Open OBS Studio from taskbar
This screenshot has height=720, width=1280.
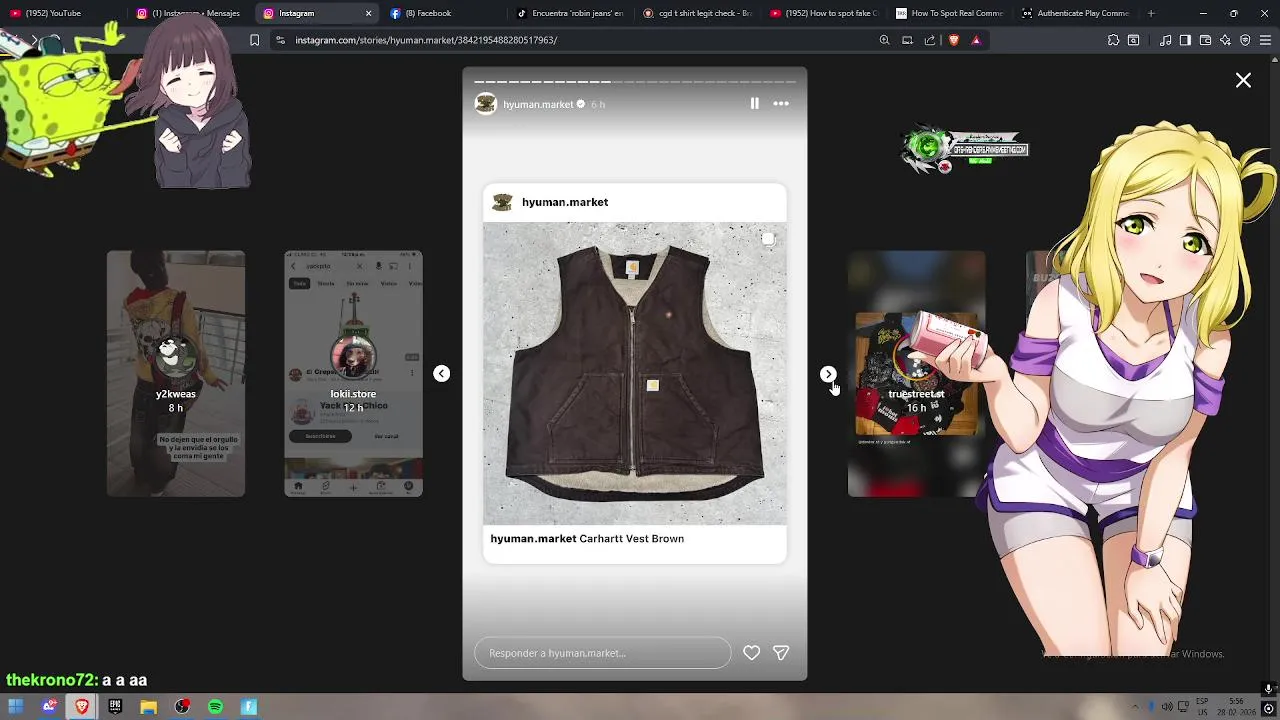(182, 707)
